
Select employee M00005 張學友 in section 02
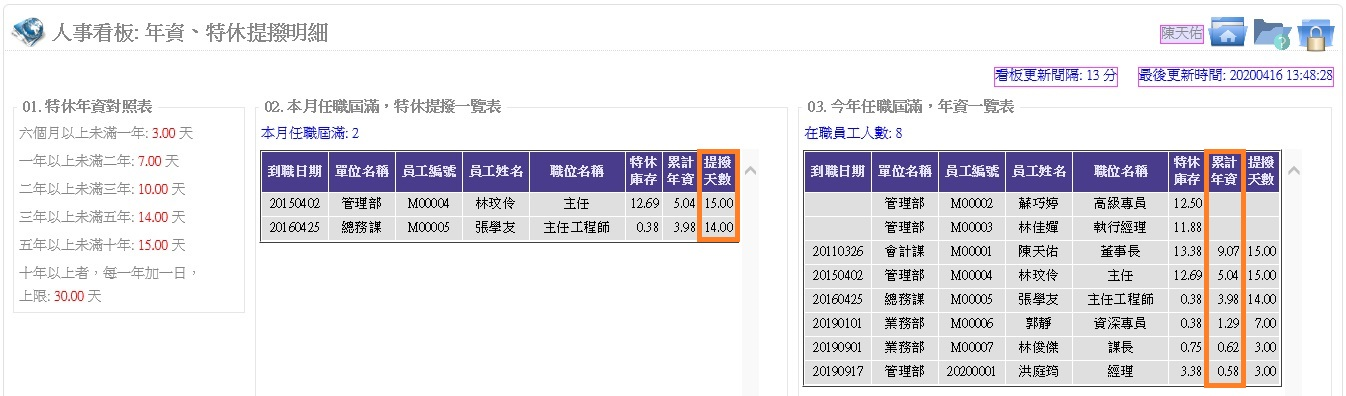[499, 227]
